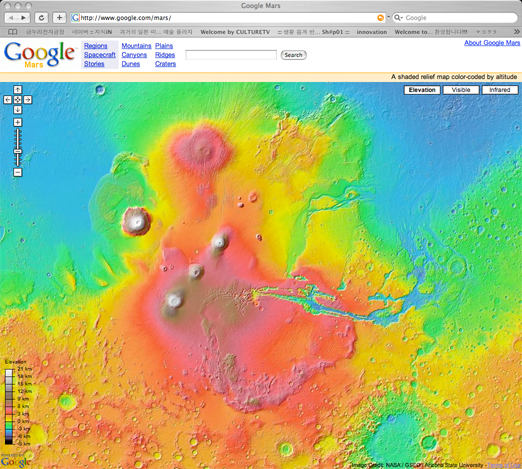Pan the map right with the arrow
The height and width of the screenshot is (469, 522).
tap(28, 99)
